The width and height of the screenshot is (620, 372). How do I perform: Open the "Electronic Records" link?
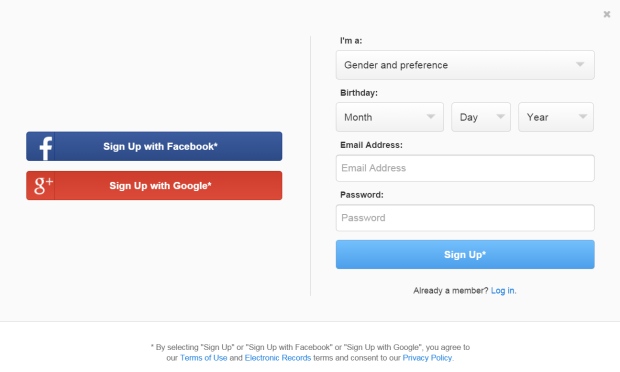278,358
